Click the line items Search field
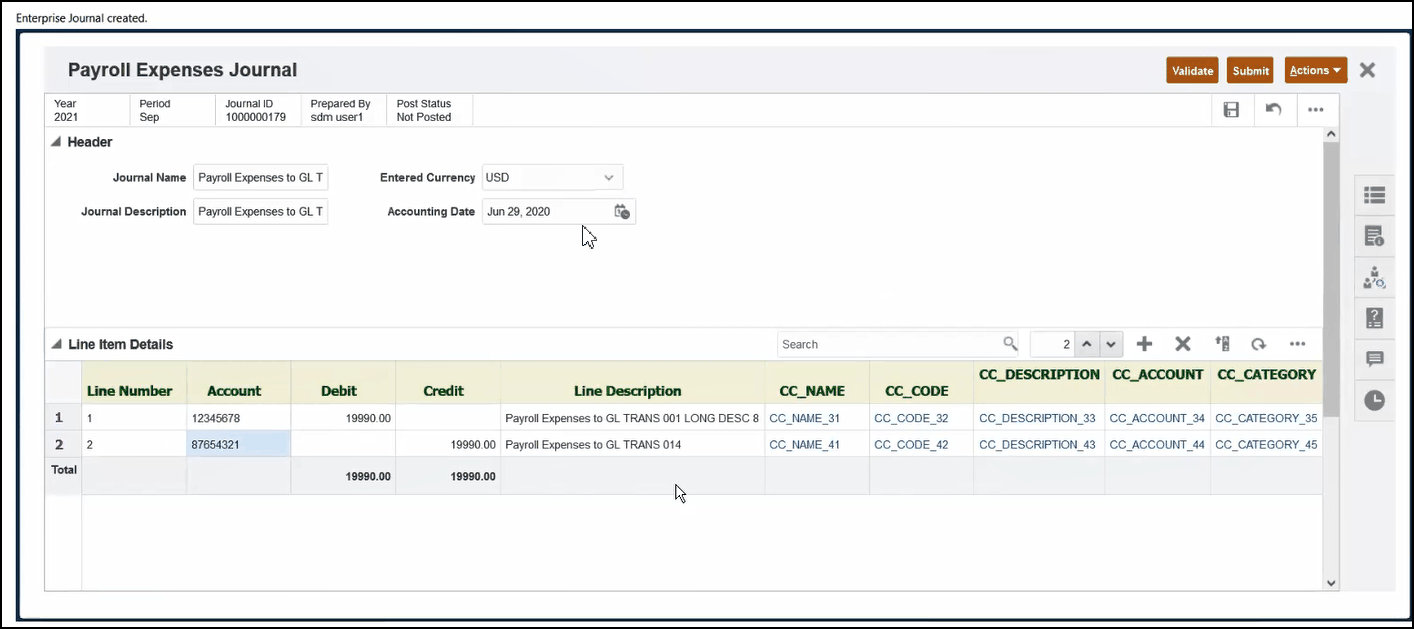 tap(890, 344)
